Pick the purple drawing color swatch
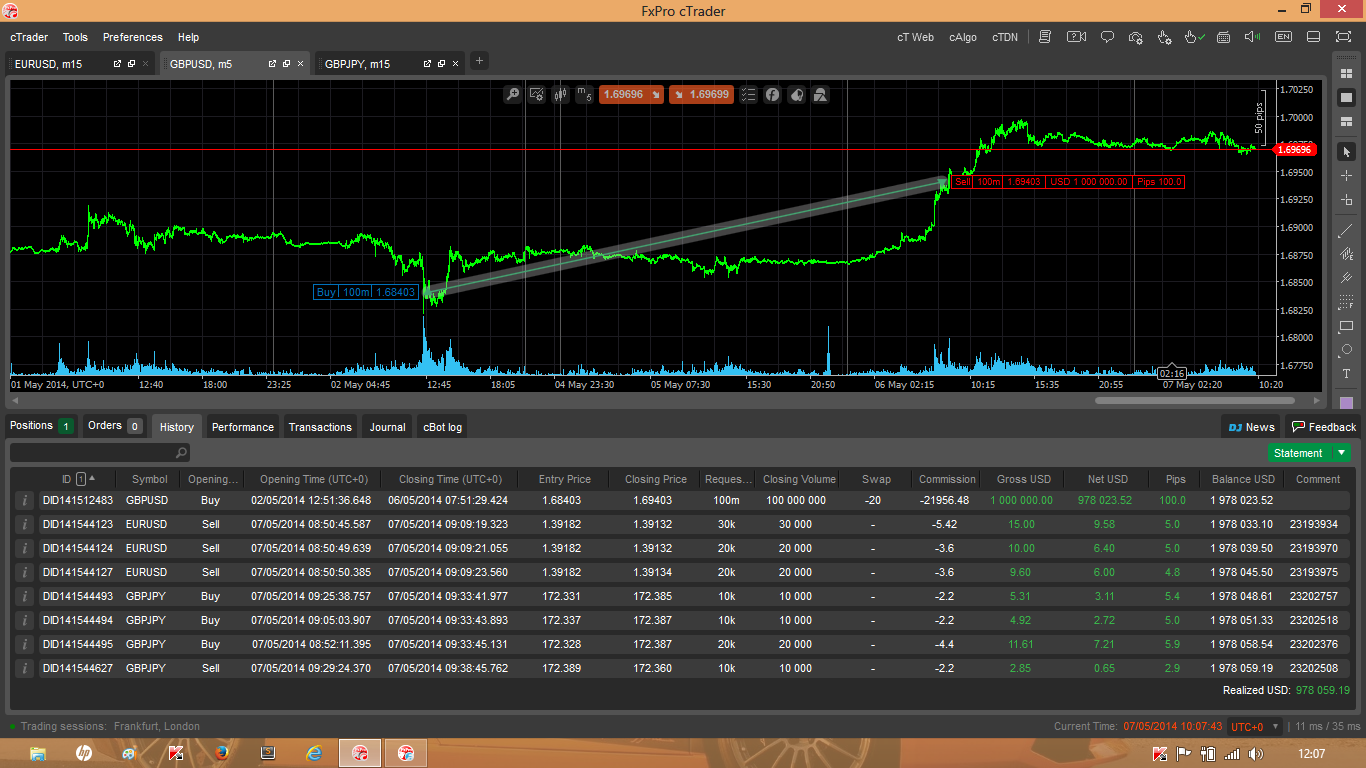This screenshot has width=1366, height=768. pyautogui.click(x=1346, y=403)
